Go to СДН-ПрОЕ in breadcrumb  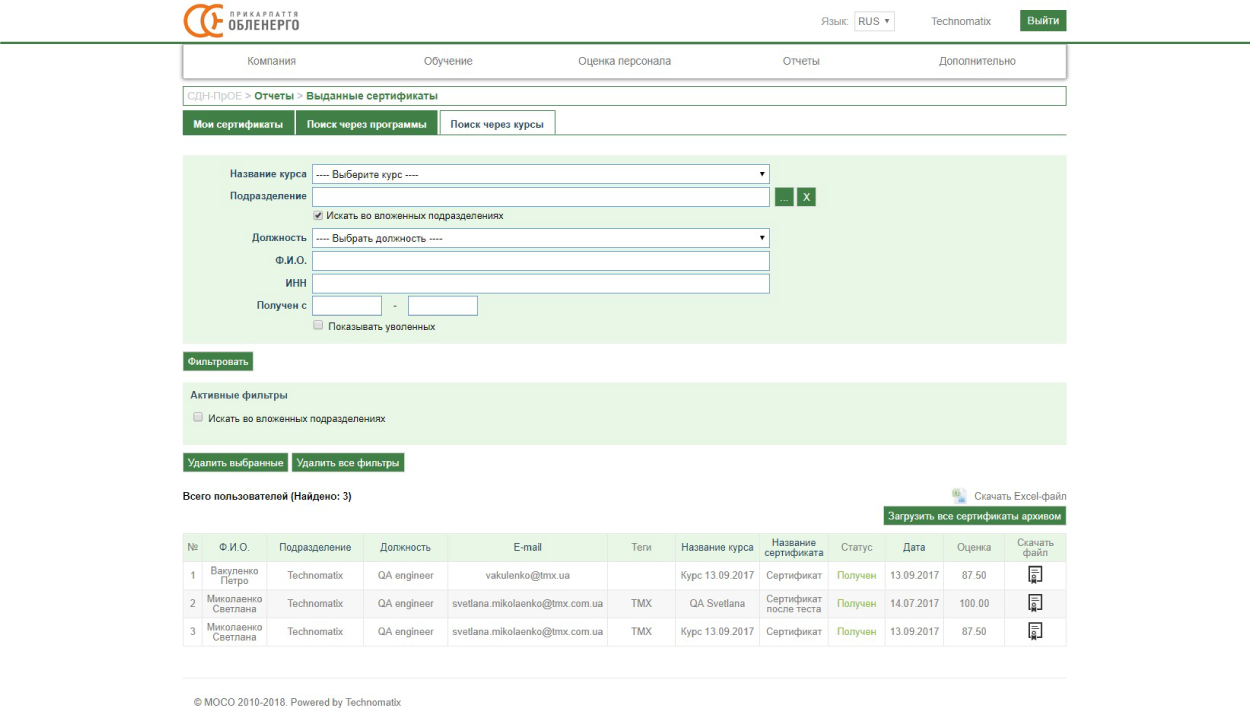(x=214, y=96)
